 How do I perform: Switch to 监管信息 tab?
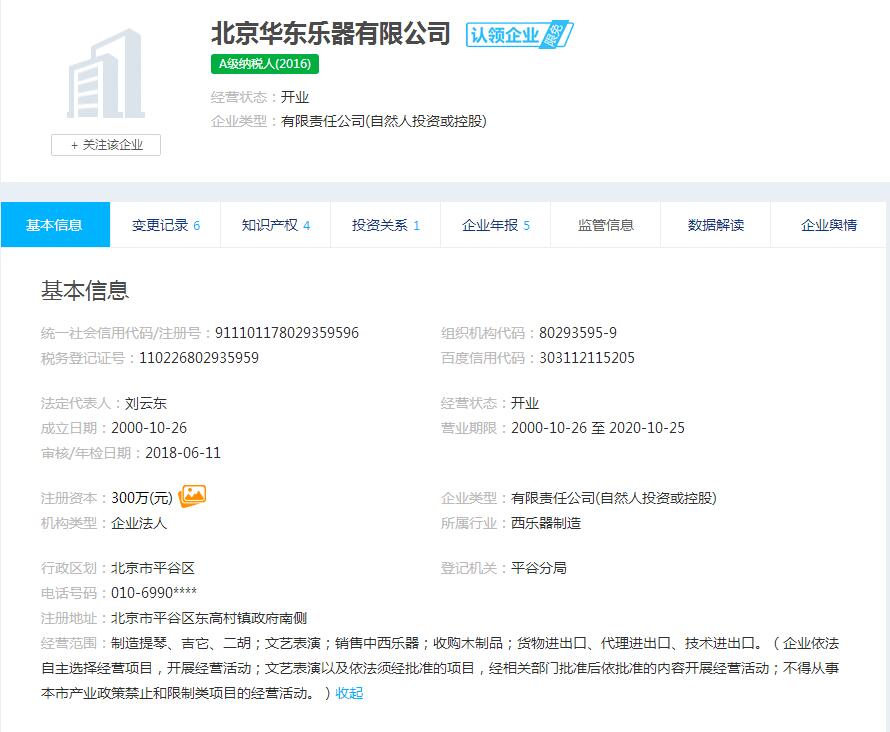tap(606, 225)
